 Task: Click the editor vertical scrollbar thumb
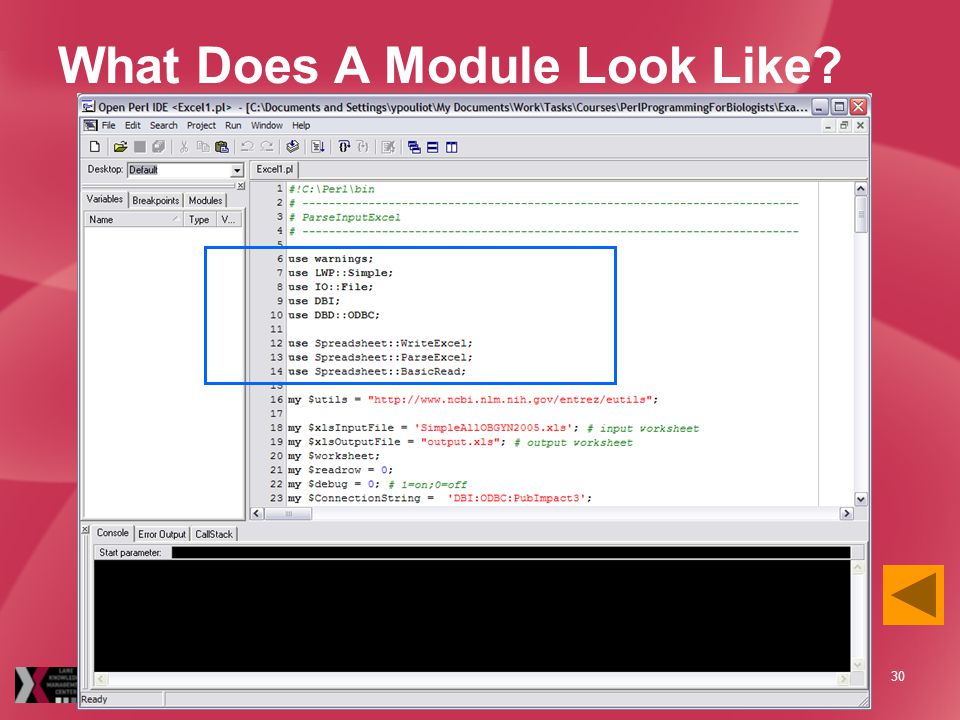click(861, 214)
